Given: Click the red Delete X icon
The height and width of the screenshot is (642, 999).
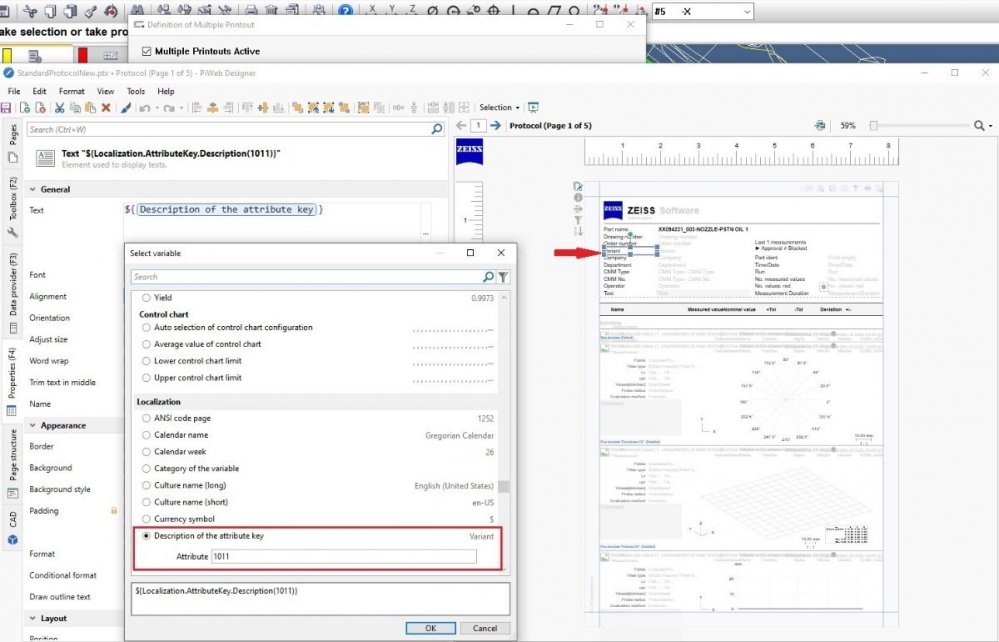Looking at the screenshot, I should pyautogui.click(x=105, y=108).
